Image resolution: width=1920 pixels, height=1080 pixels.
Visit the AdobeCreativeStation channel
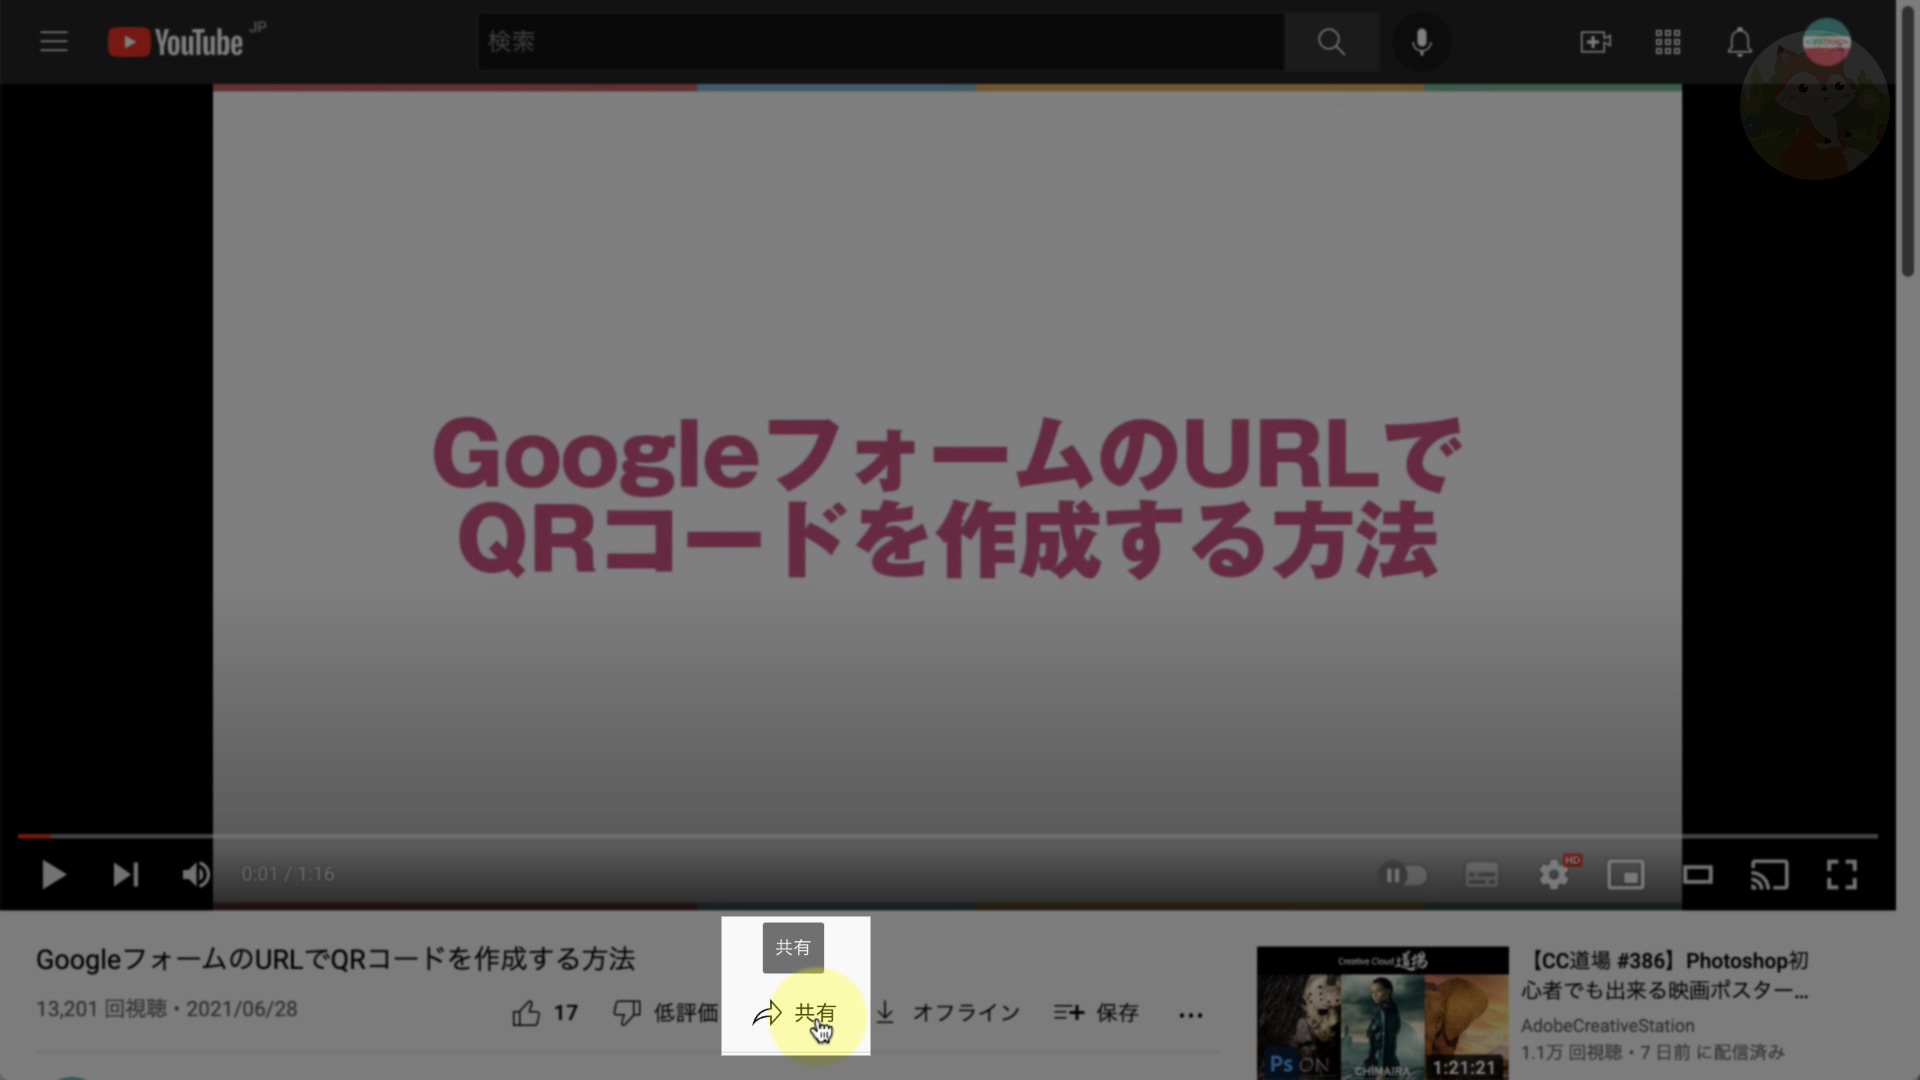(x=1607, y=1025)
